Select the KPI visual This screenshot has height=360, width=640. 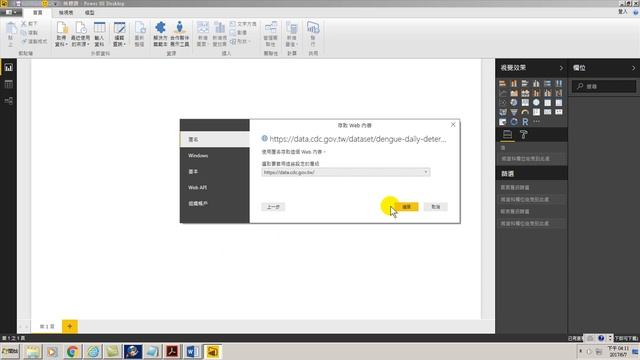[x=559, y=112]
